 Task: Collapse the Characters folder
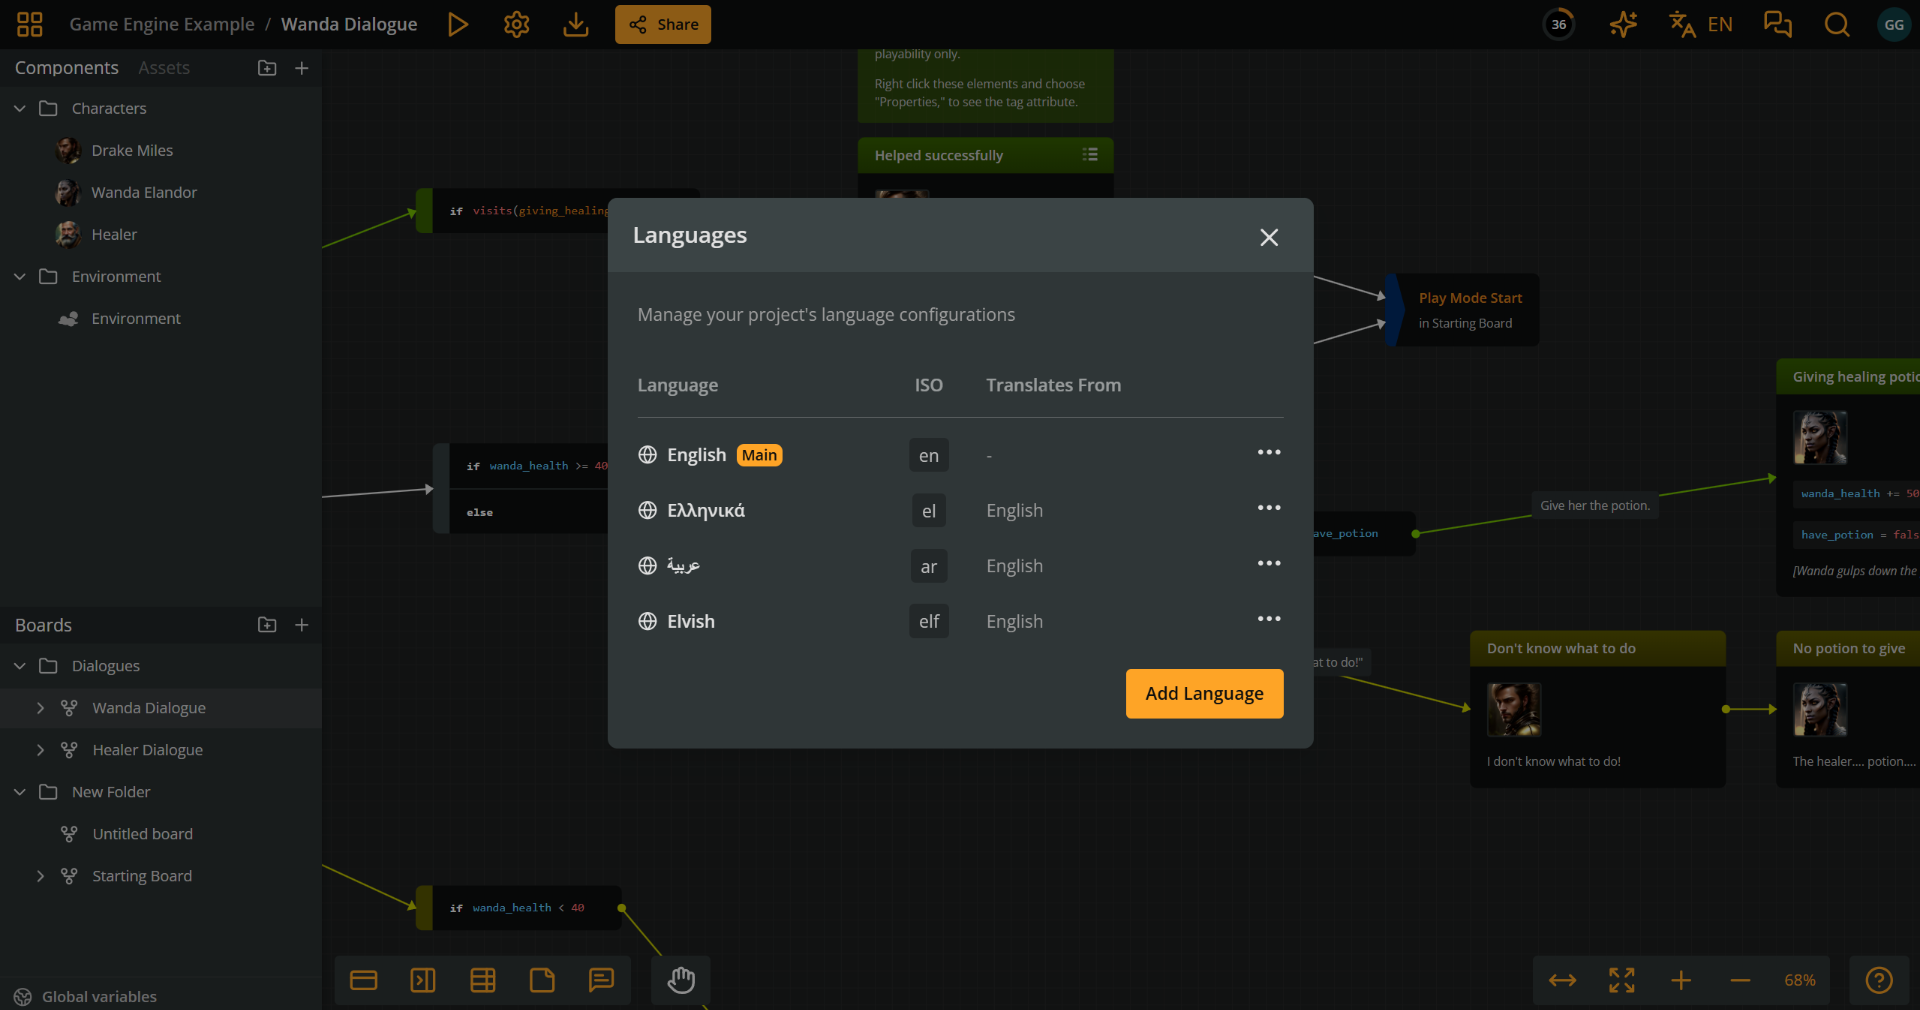18,108
